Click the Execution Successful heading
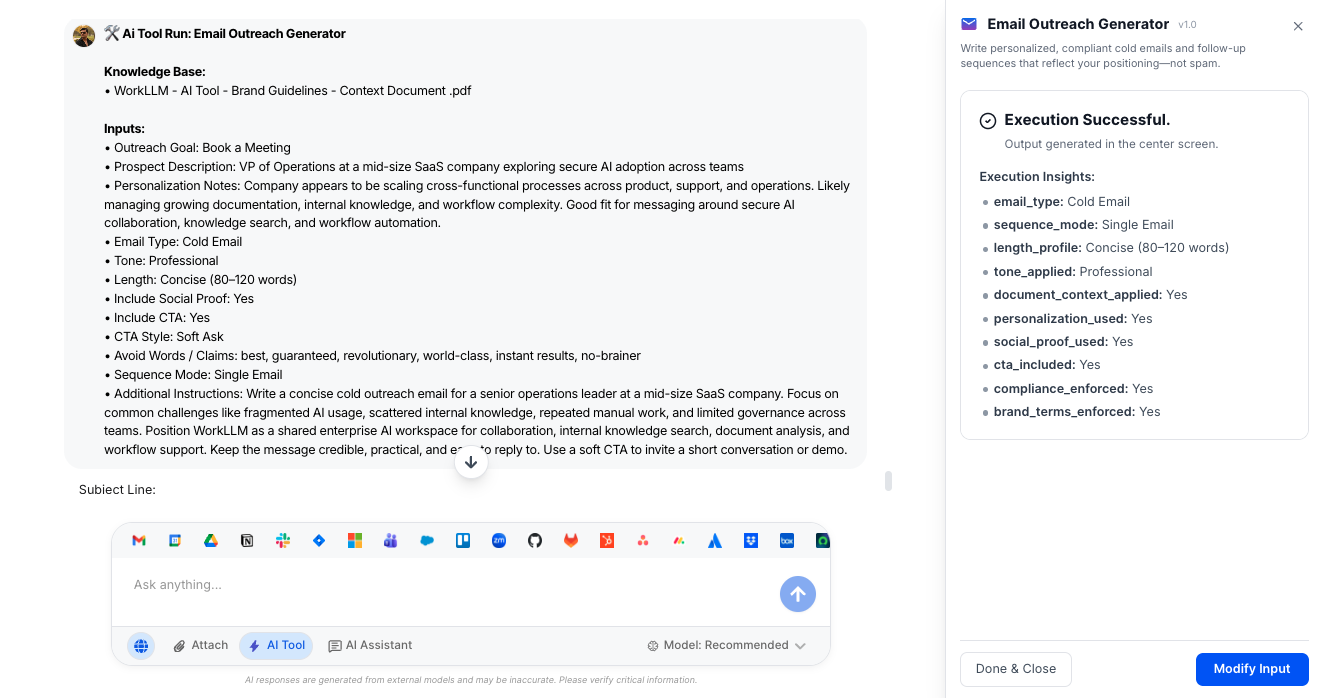 (x=1087, y=120)
